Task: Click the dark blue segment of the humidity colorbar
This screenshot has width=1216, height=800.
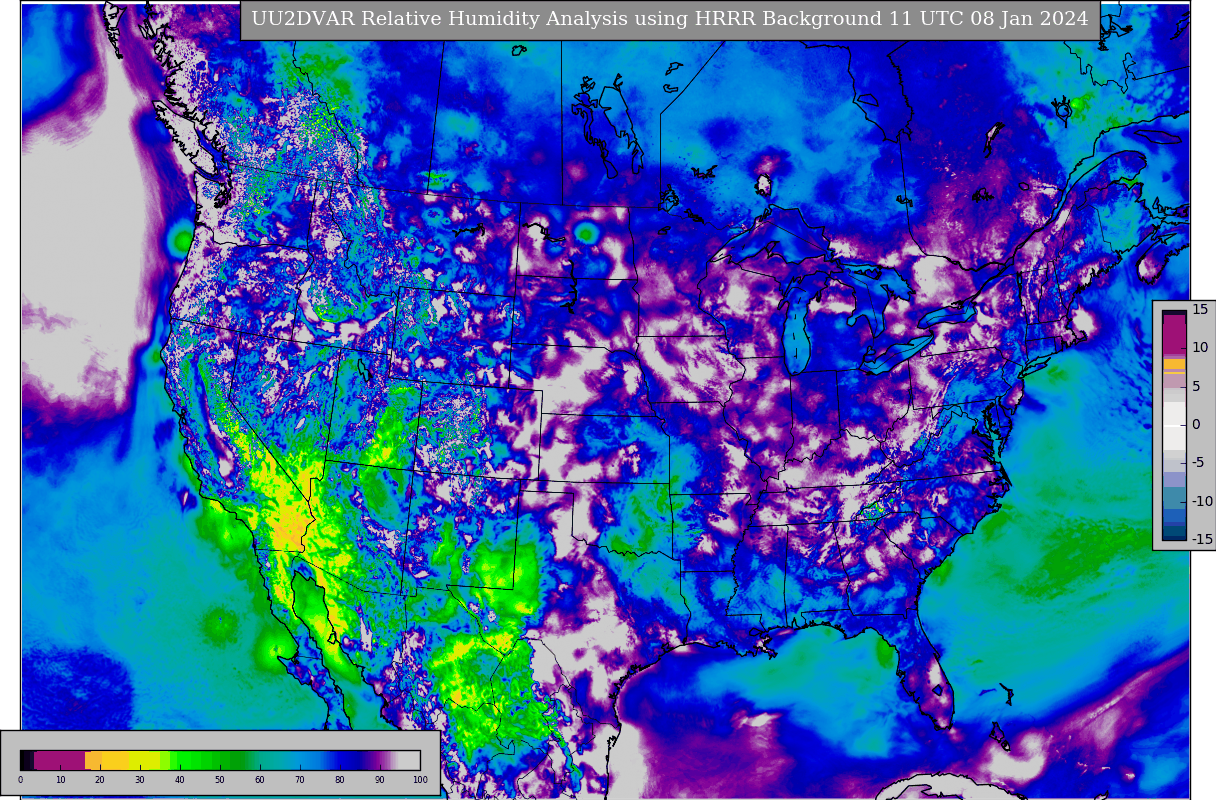Action: pos(349,760)
